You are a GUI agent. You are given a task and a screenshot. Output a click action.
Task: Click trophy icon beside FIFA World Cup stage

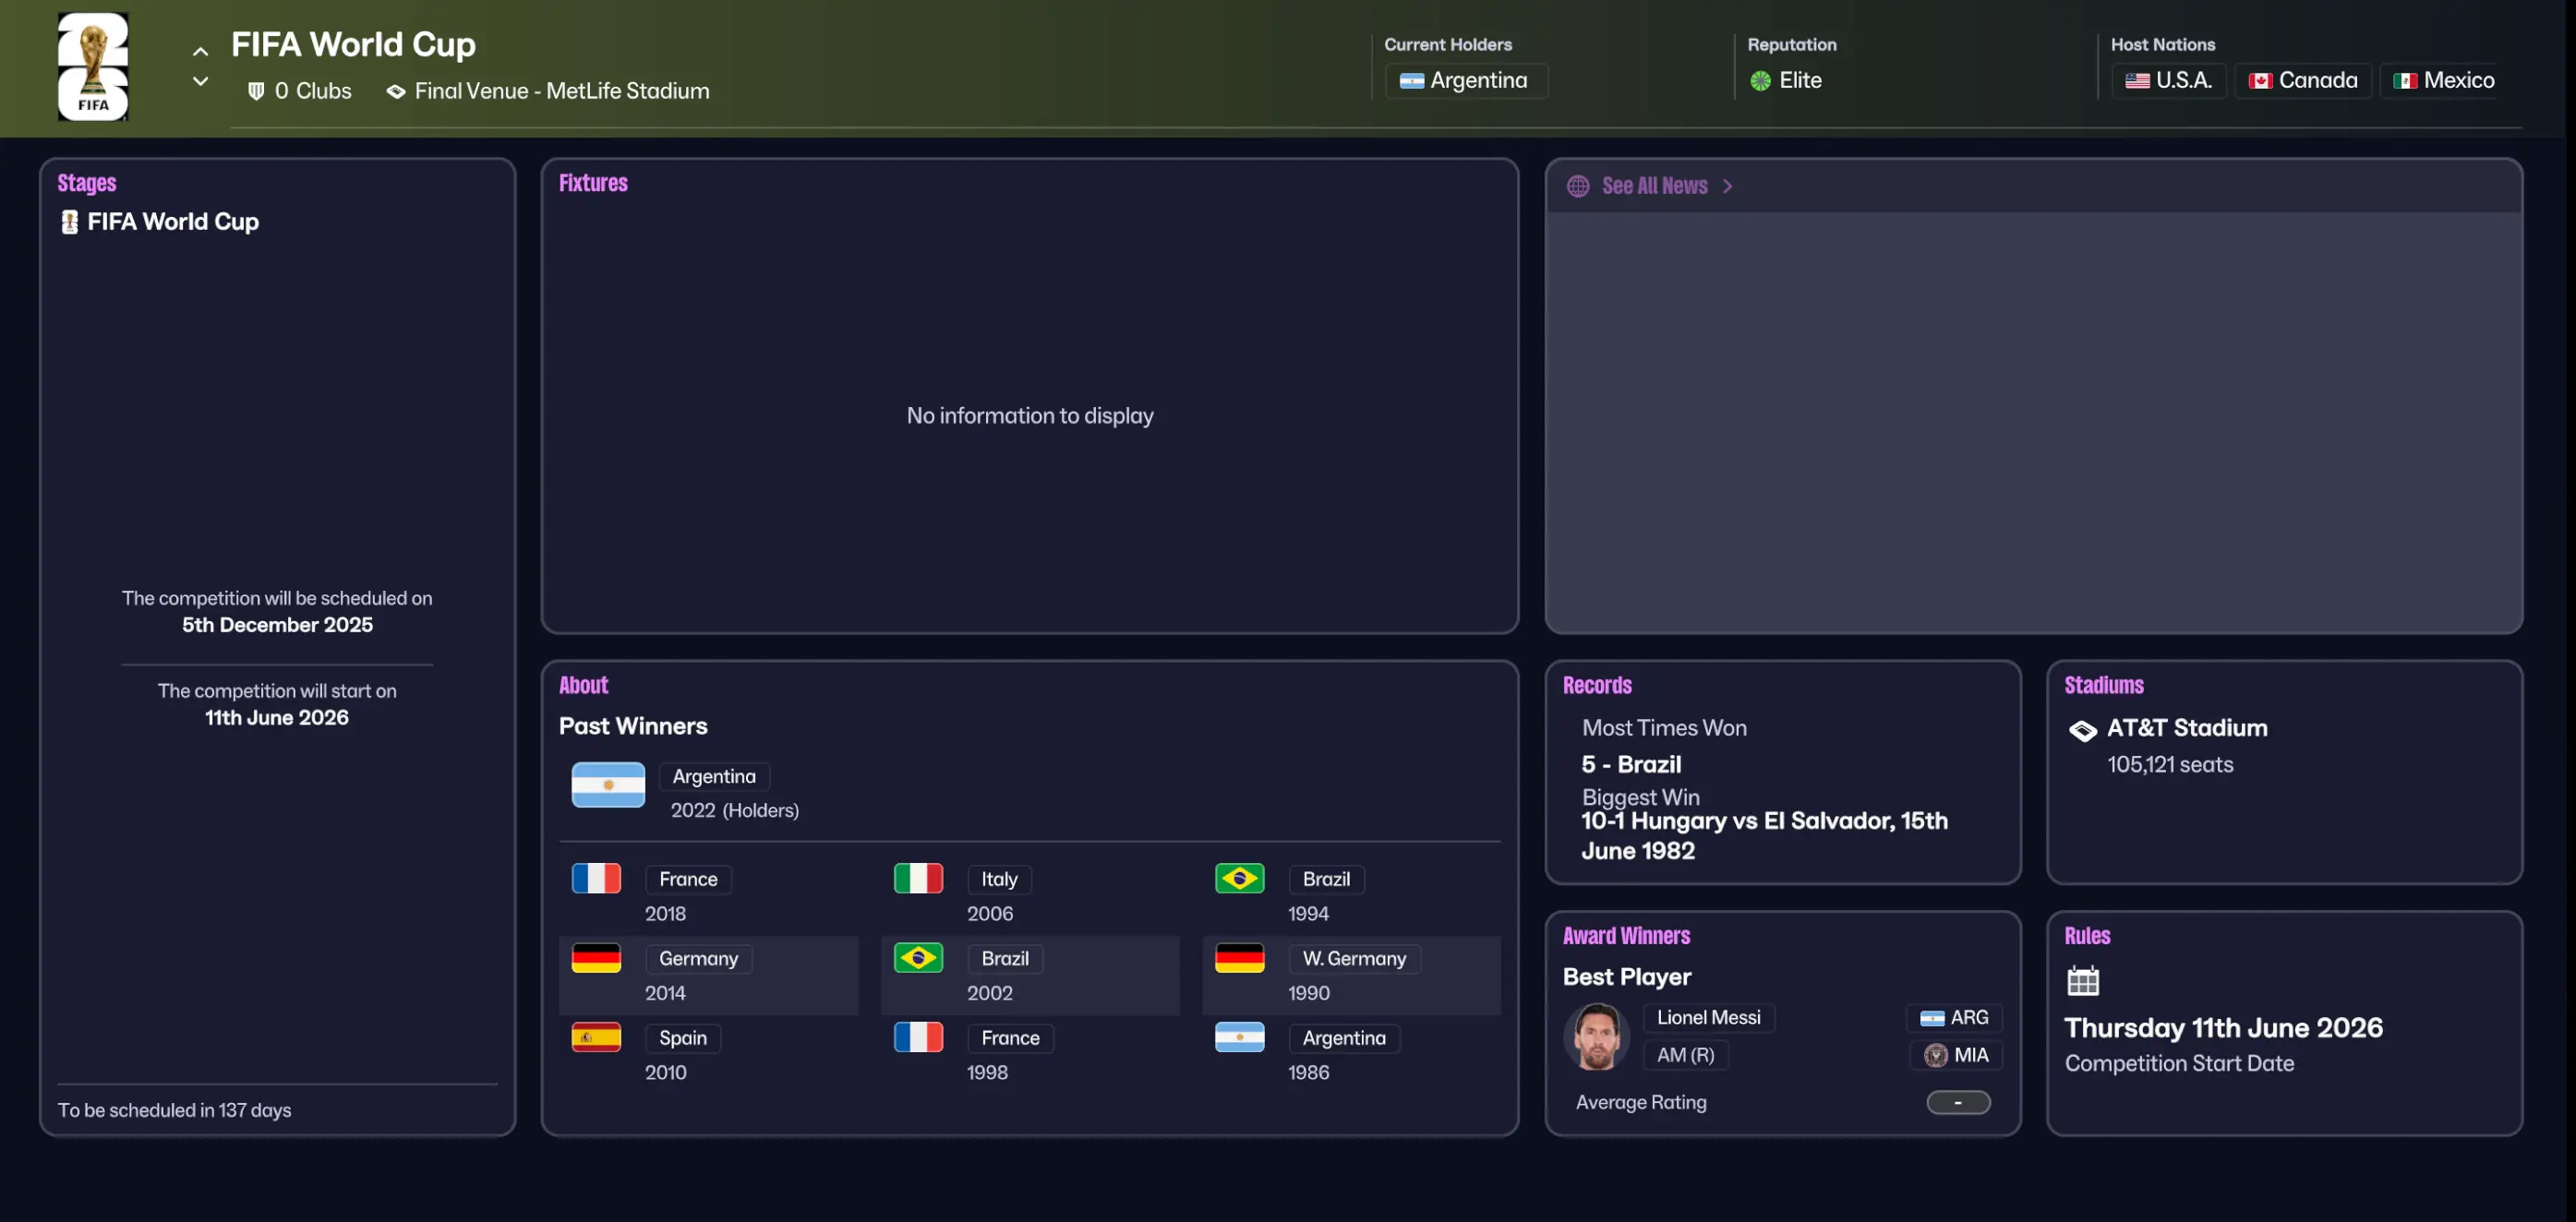click(69, 222)
